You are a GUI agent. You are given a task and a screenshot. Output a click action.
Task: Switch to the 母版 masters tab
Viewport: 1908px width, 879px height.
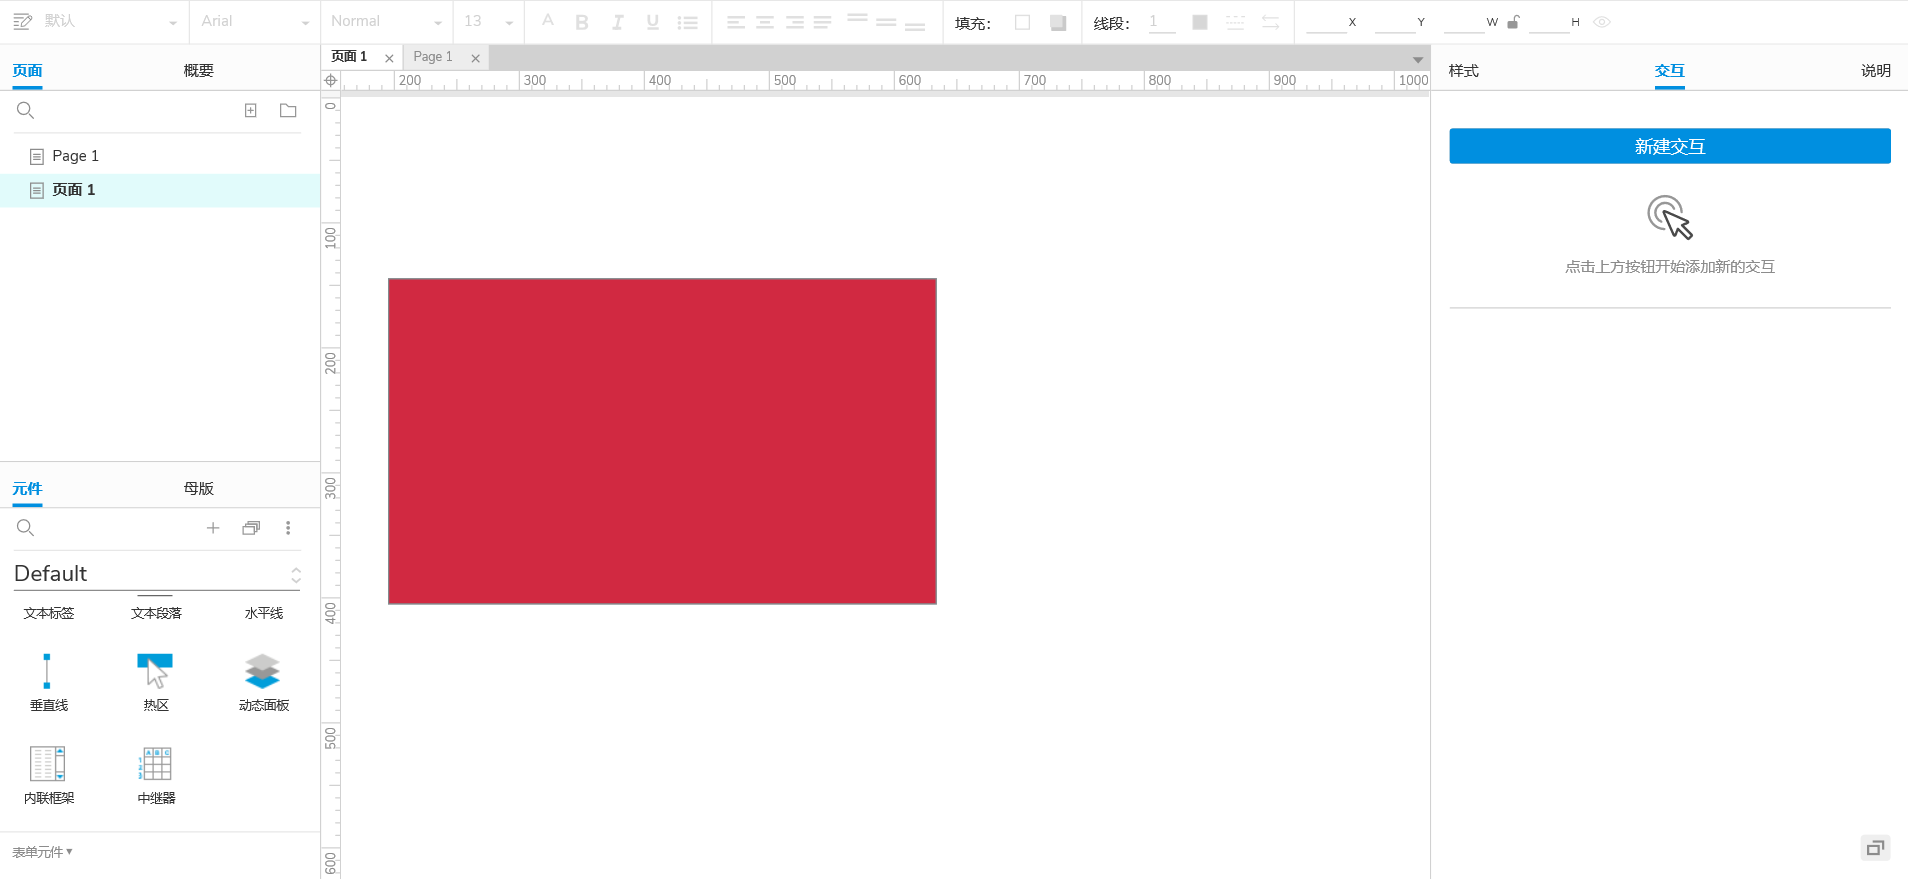[199, 489]
